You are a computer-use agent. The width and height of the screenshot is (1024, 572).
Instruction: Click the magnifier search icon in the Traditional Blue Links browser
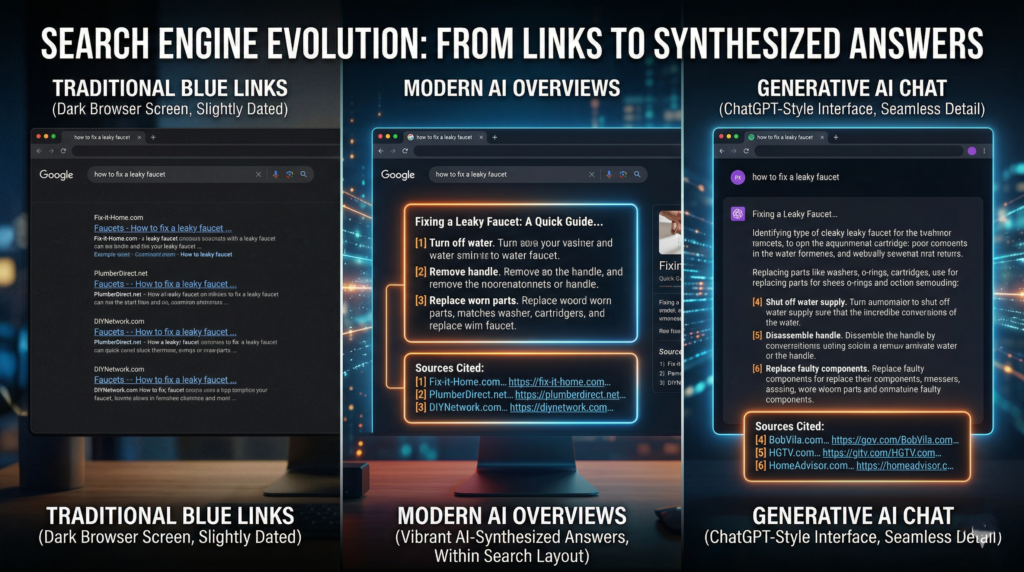[x=304, y=174]
